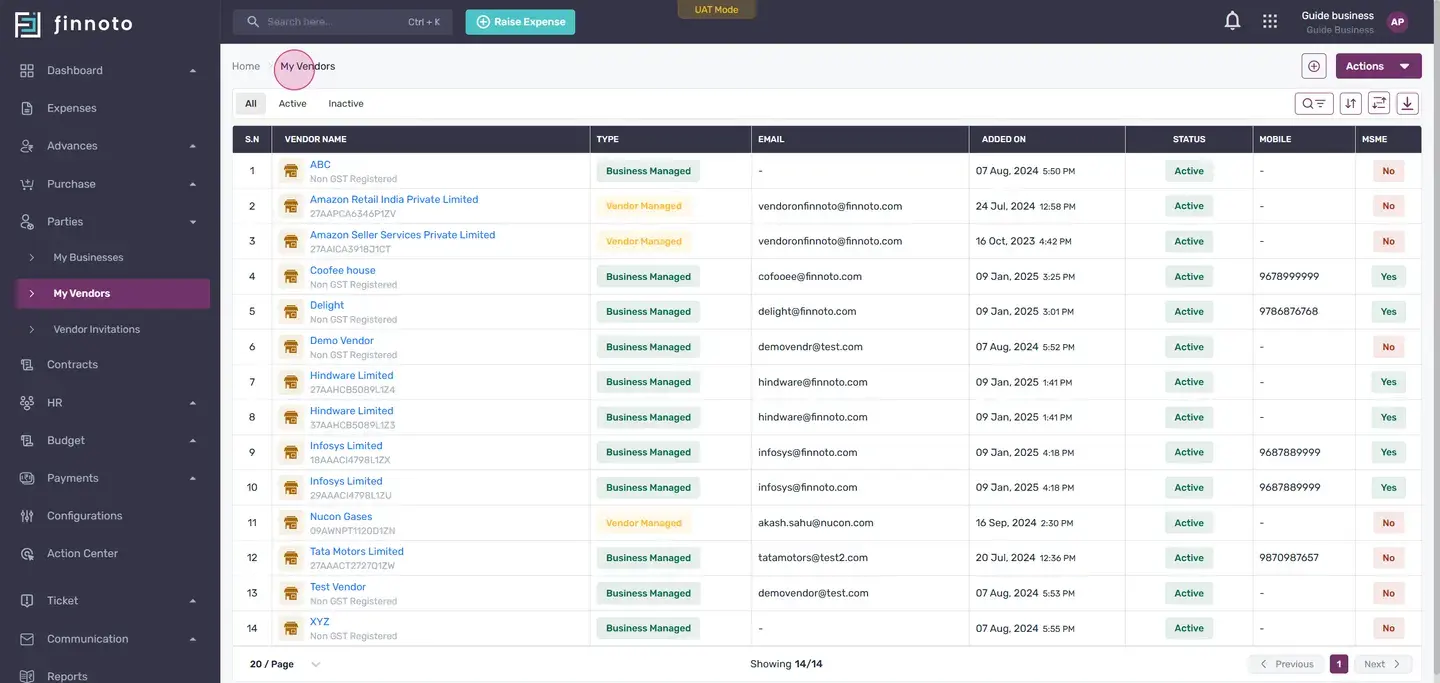Viewport: 1440px width, 683px height.
Task: Click the Delight vendor link
Action: pyautogui.click(x=327, y=305)
